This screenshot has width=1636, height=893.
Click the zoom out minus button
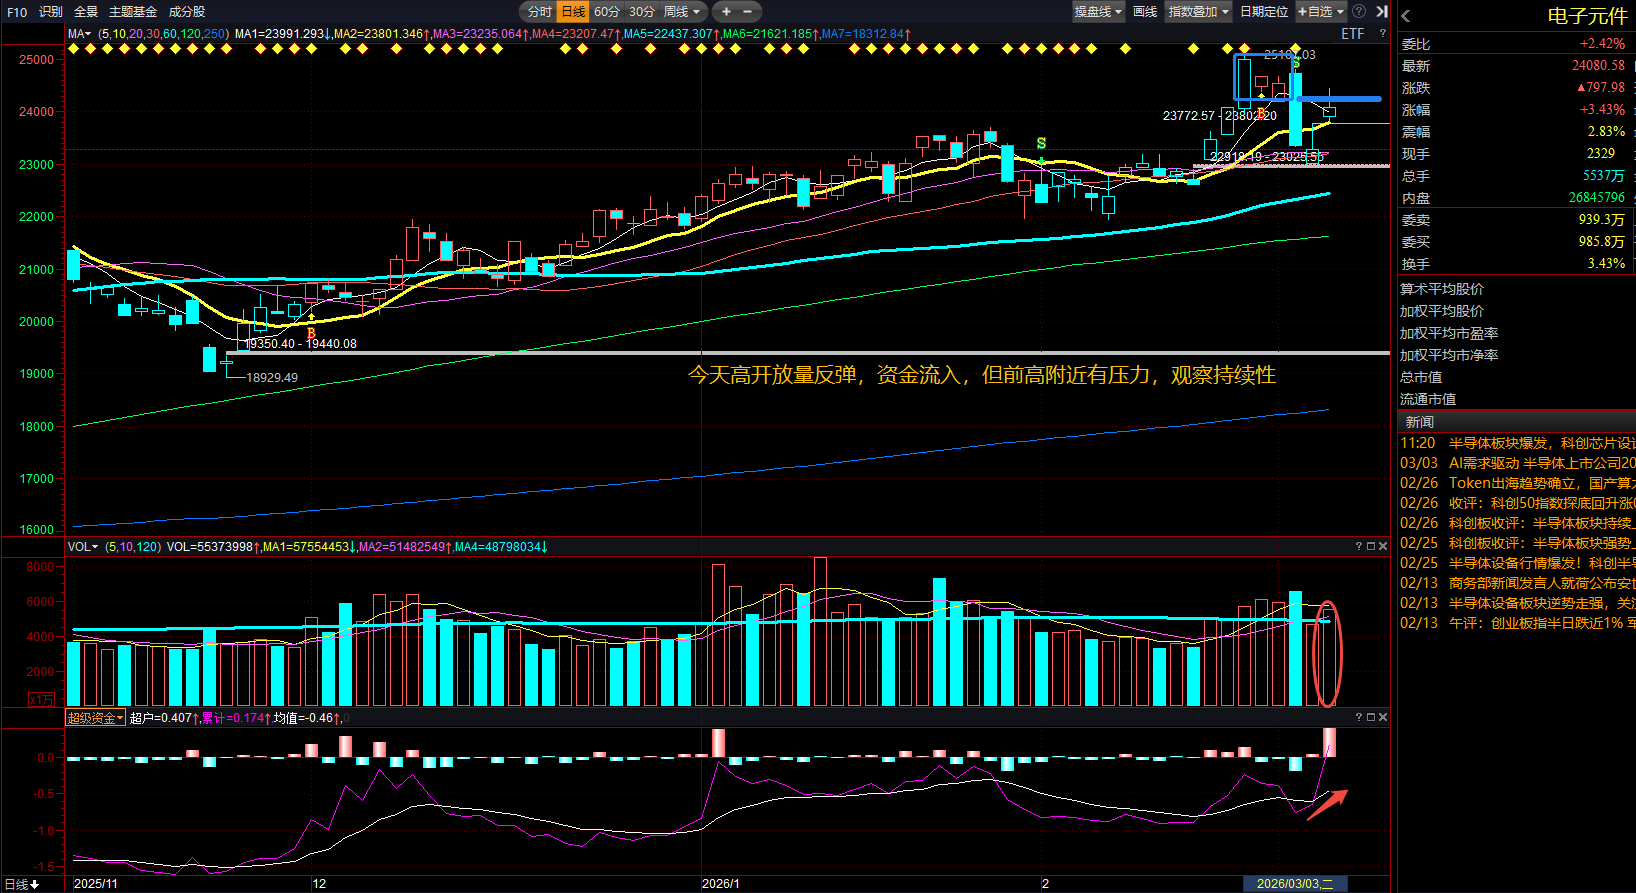747,12
